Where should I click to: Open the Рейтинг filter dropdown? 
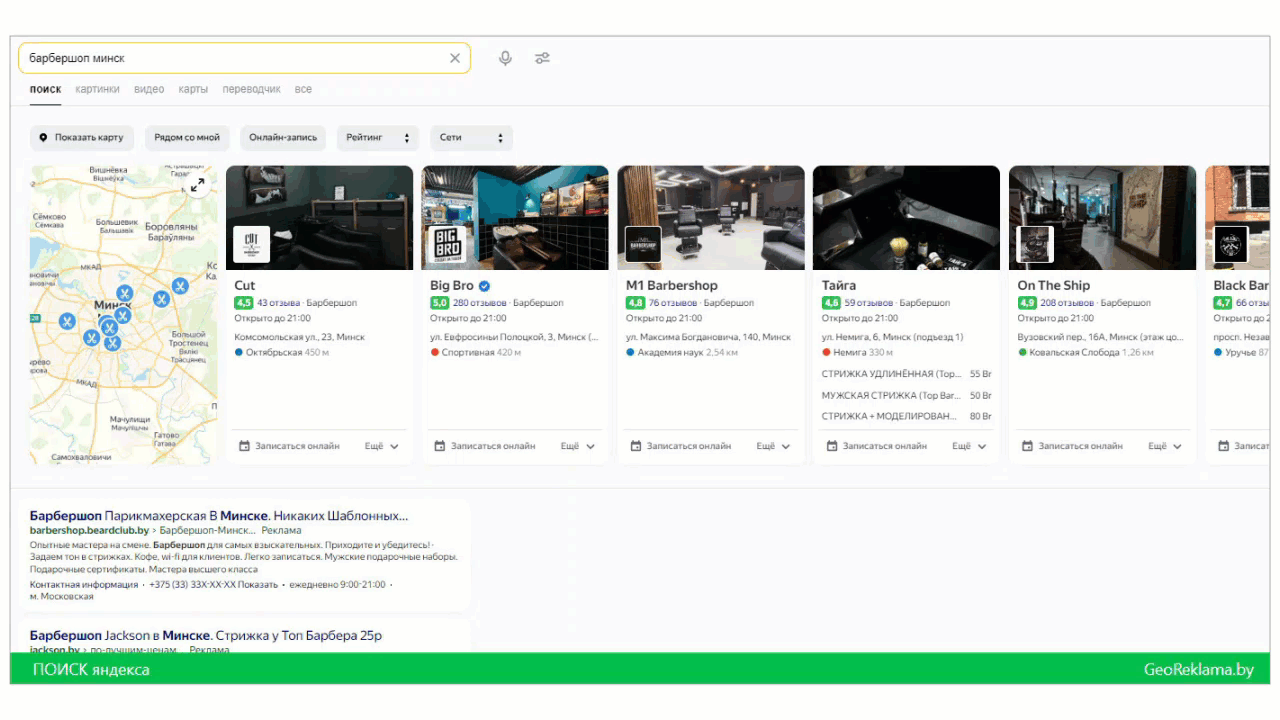coord(379,138)
